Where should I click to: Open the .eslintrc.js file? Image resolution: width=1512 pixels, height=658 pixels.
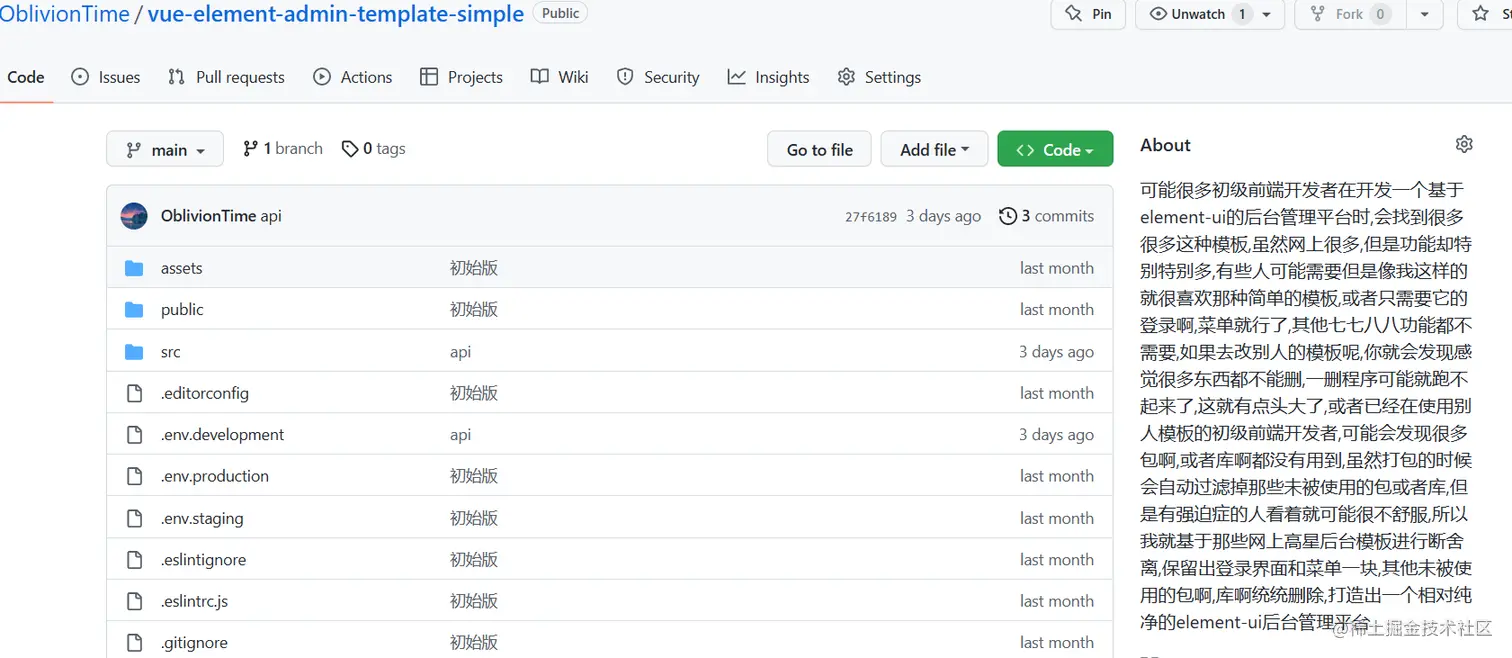click(195, 601)
